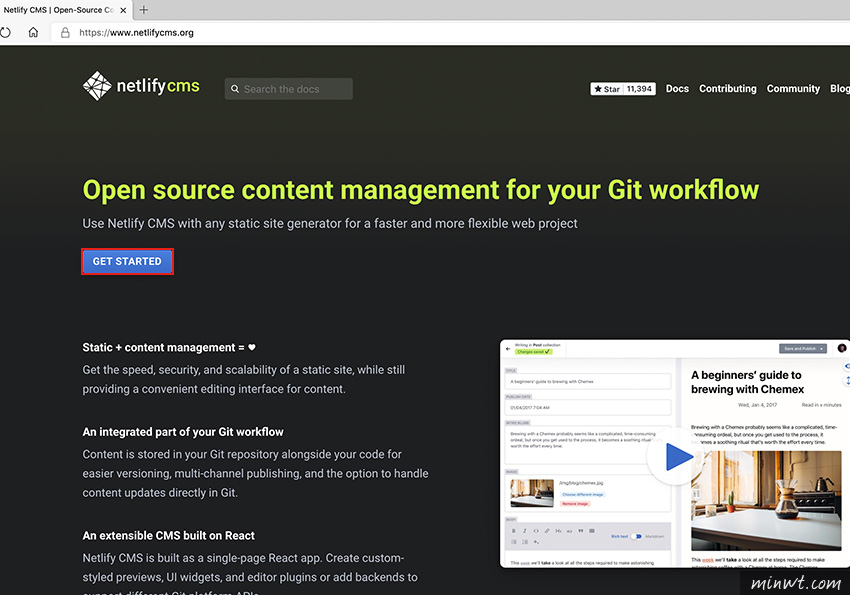
Task: Click the browser home icon
Action: coord(33,33)
